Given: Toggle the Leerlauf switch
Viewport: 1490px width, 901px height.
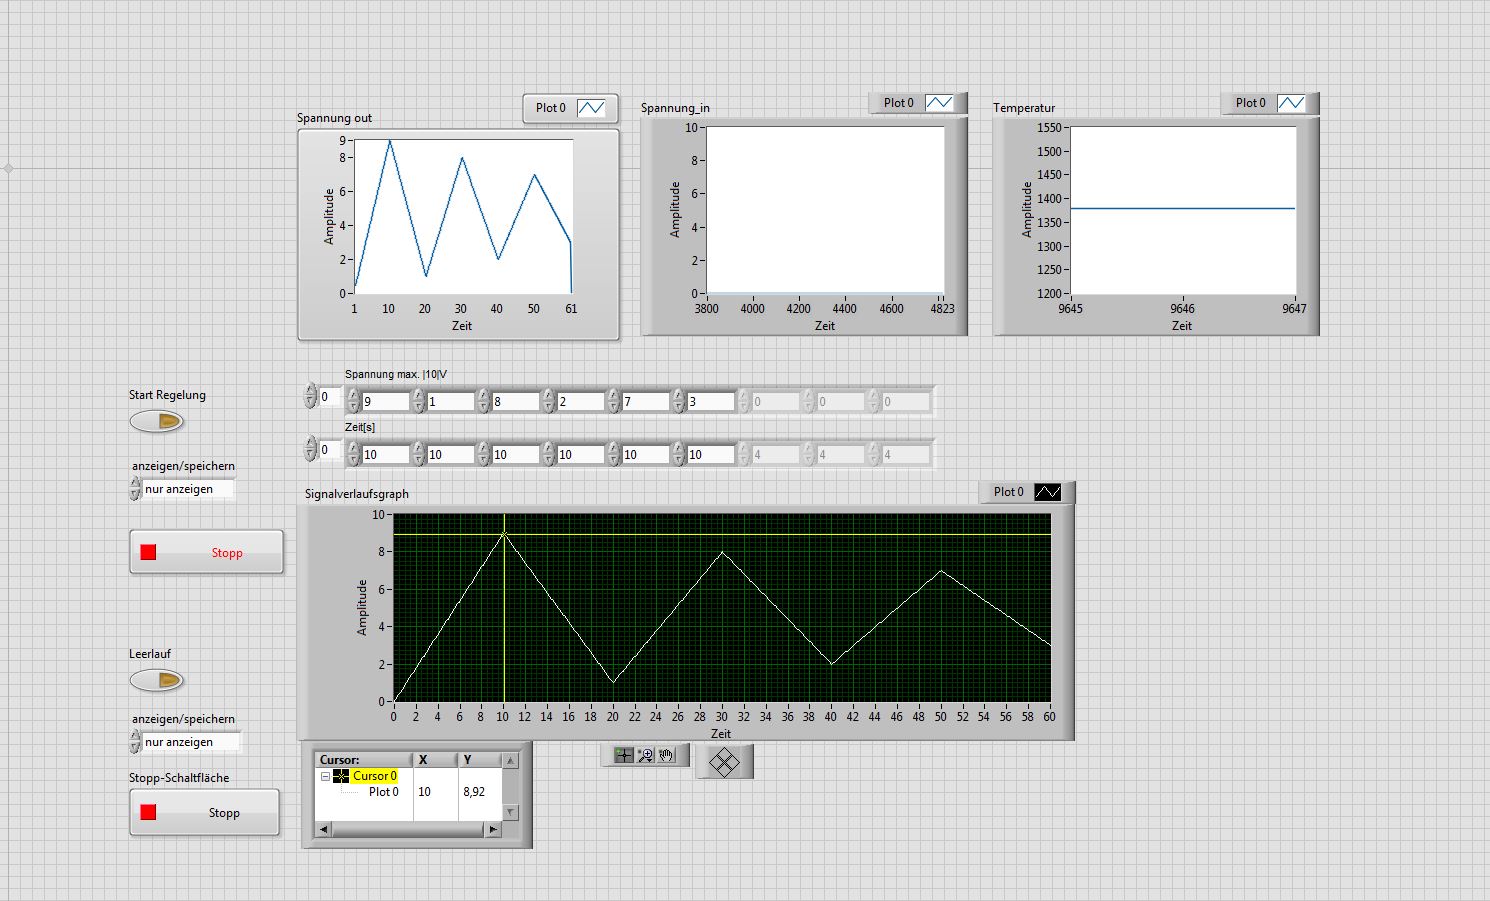Looking at the screenshot, I should (157, 680).
